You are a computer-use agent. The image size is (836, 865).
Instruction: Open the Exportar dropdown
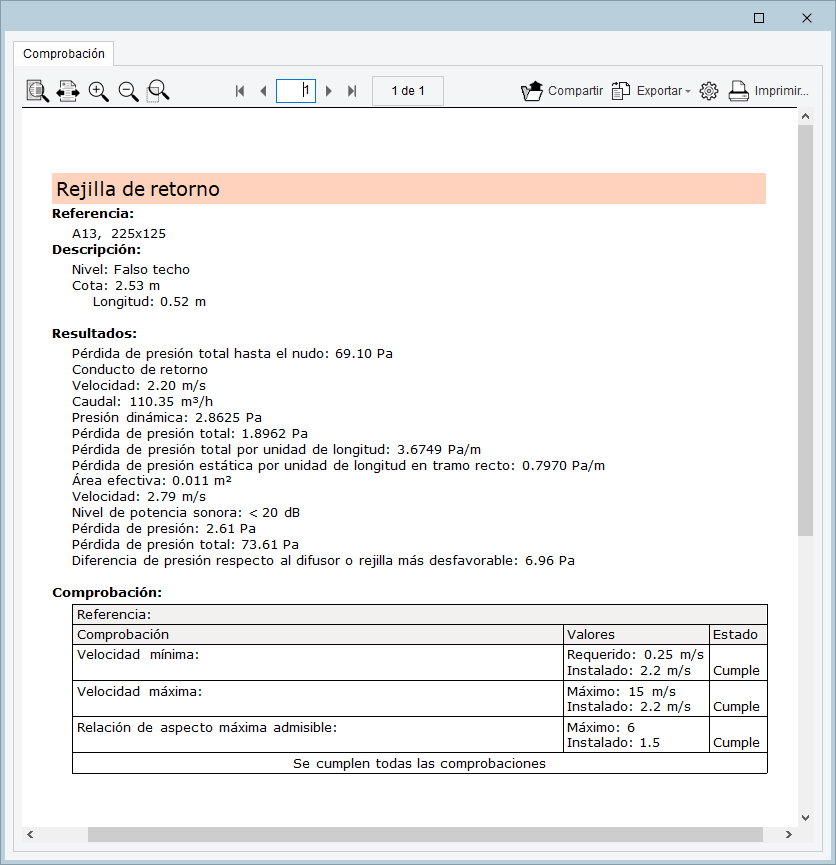click(x=651, y=90)
